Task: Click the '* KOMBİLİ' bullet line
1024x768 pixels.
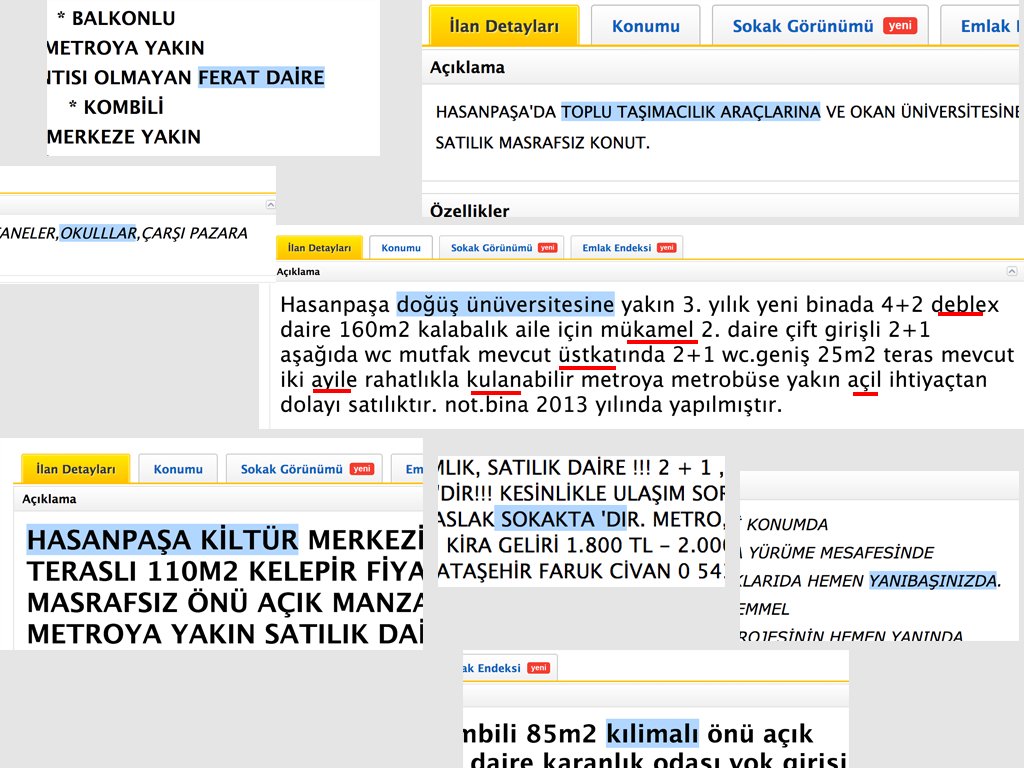Action: point(116,106)
